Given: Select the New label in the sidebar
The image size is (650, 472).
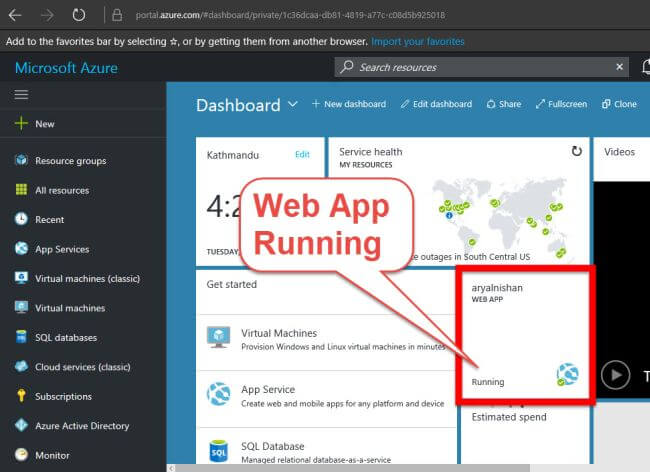Looking at the screenshot, I should tap(45, 124).
